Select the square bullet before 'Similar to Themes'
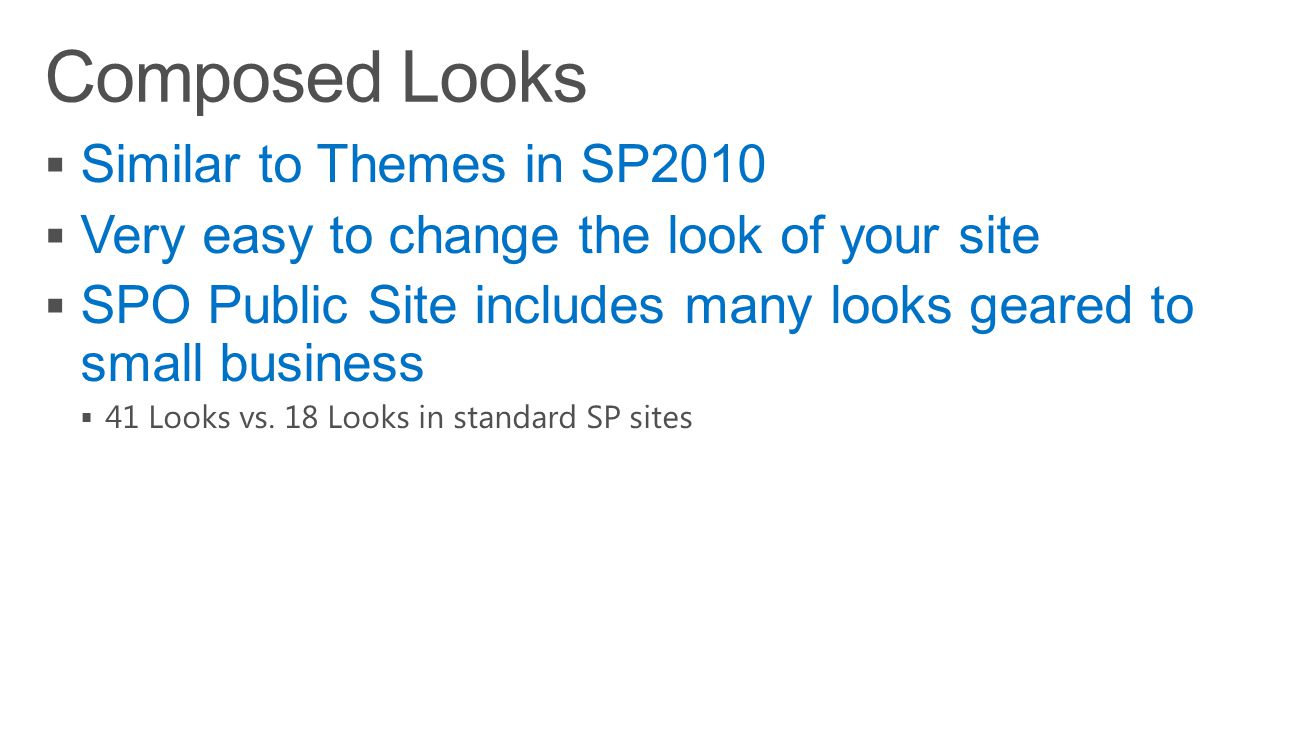The width and height of the screenshot is (1305, 734). tap(55, 163)
